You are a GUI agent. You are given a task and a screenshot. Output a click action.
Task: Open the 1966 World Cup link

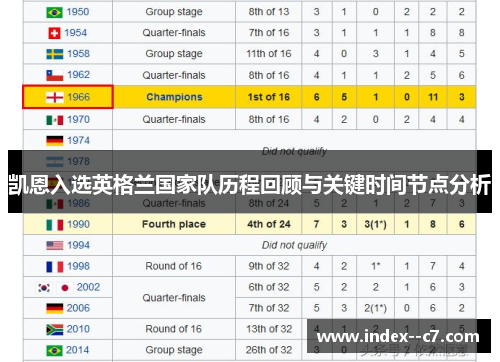coord(78,97)
